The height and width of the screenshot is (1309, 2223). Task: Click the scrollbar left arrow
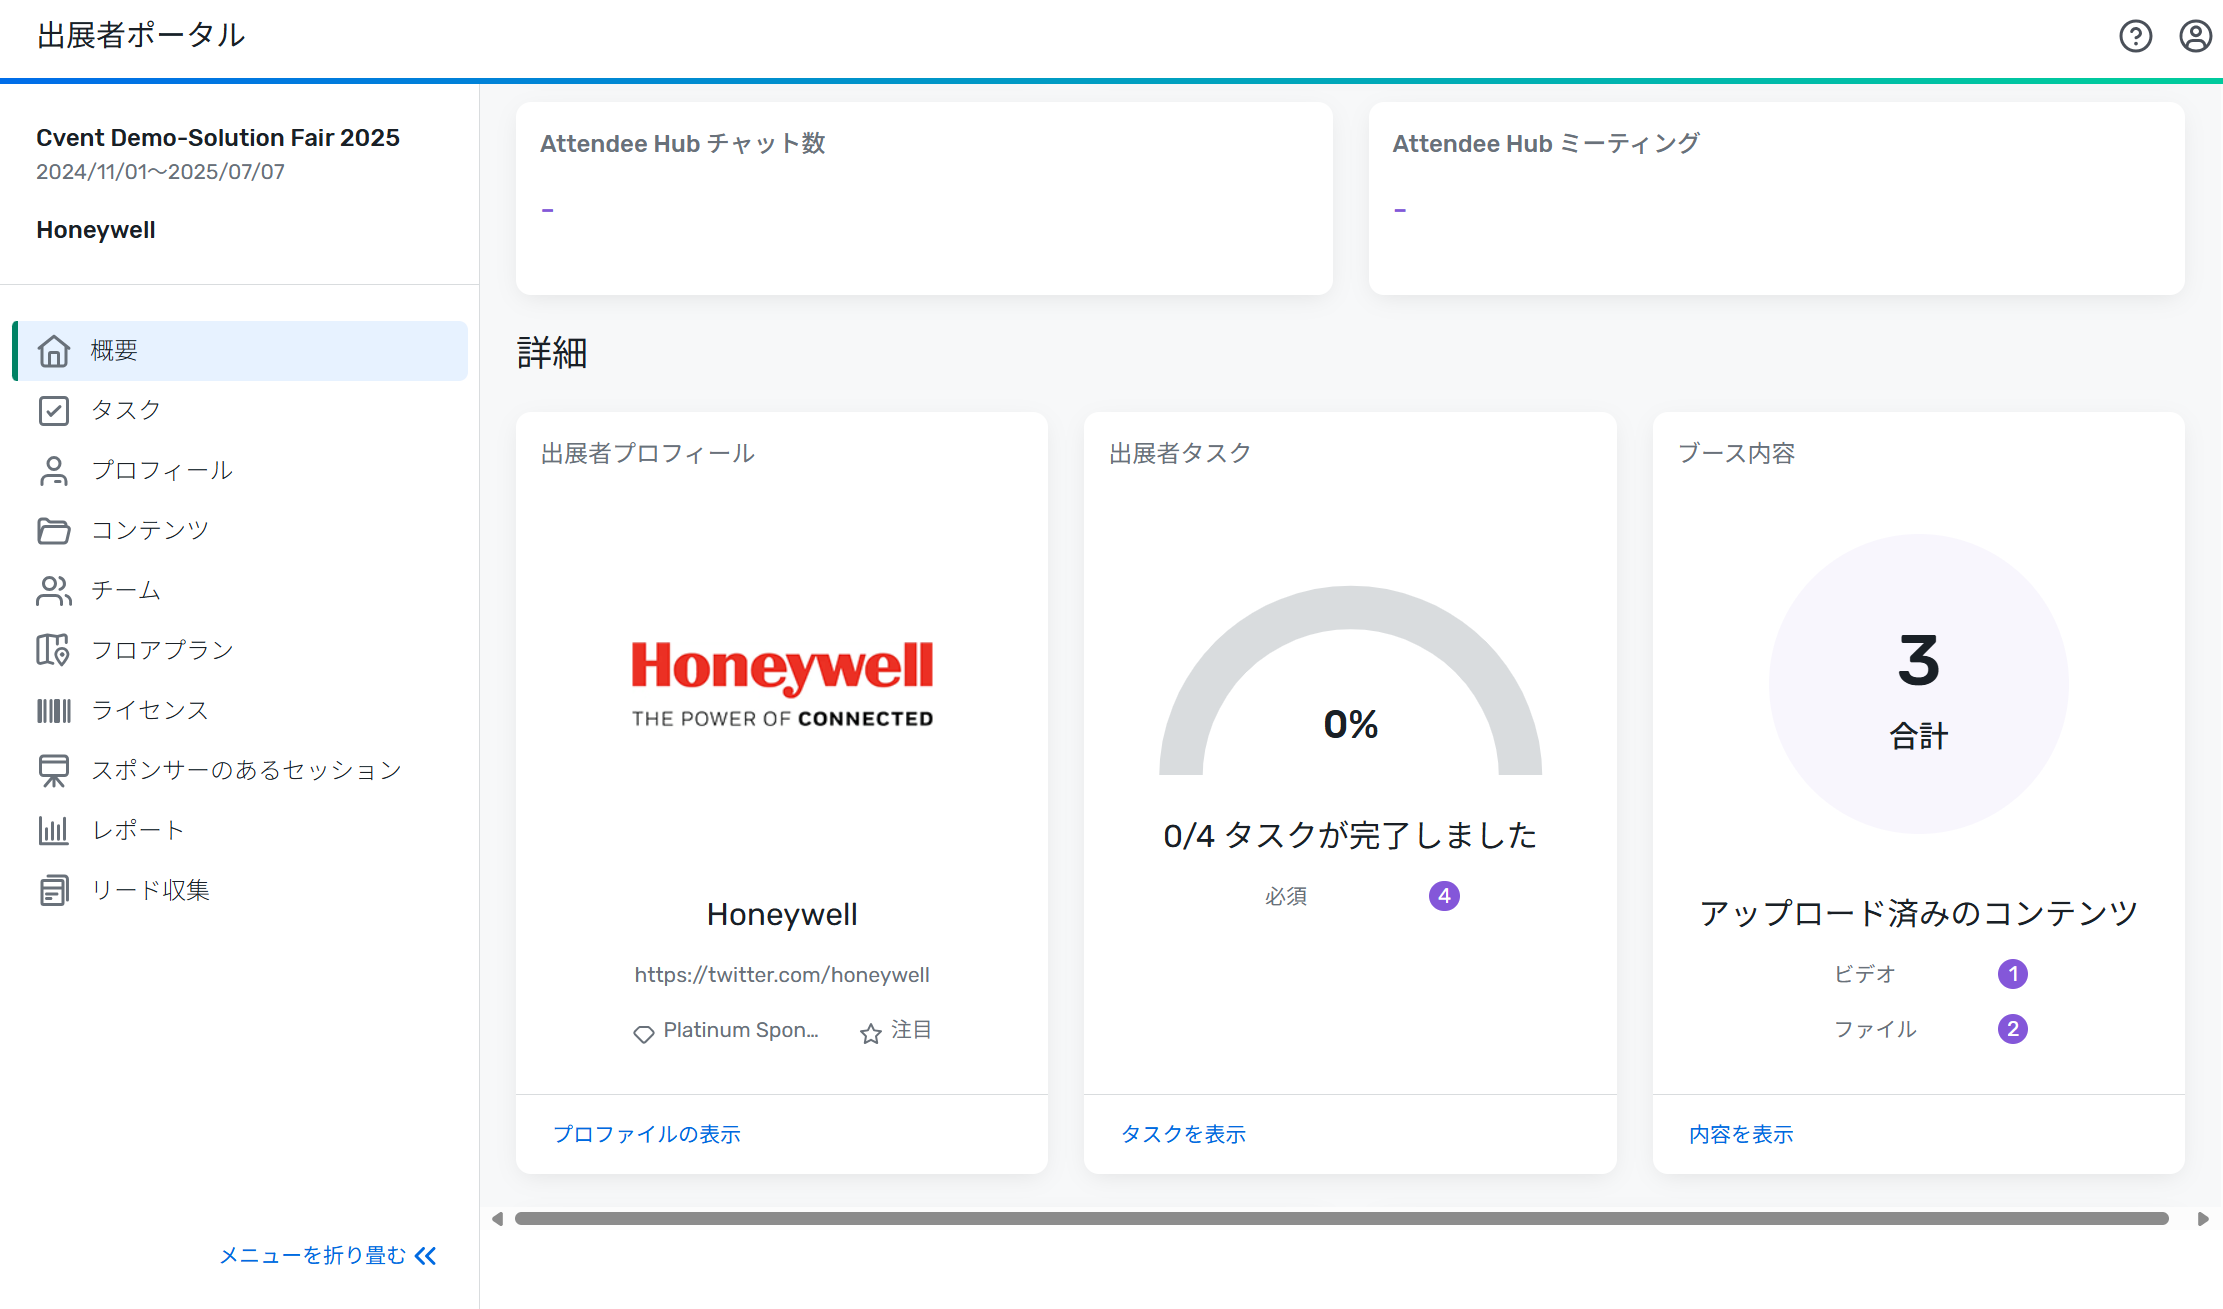497,1219
